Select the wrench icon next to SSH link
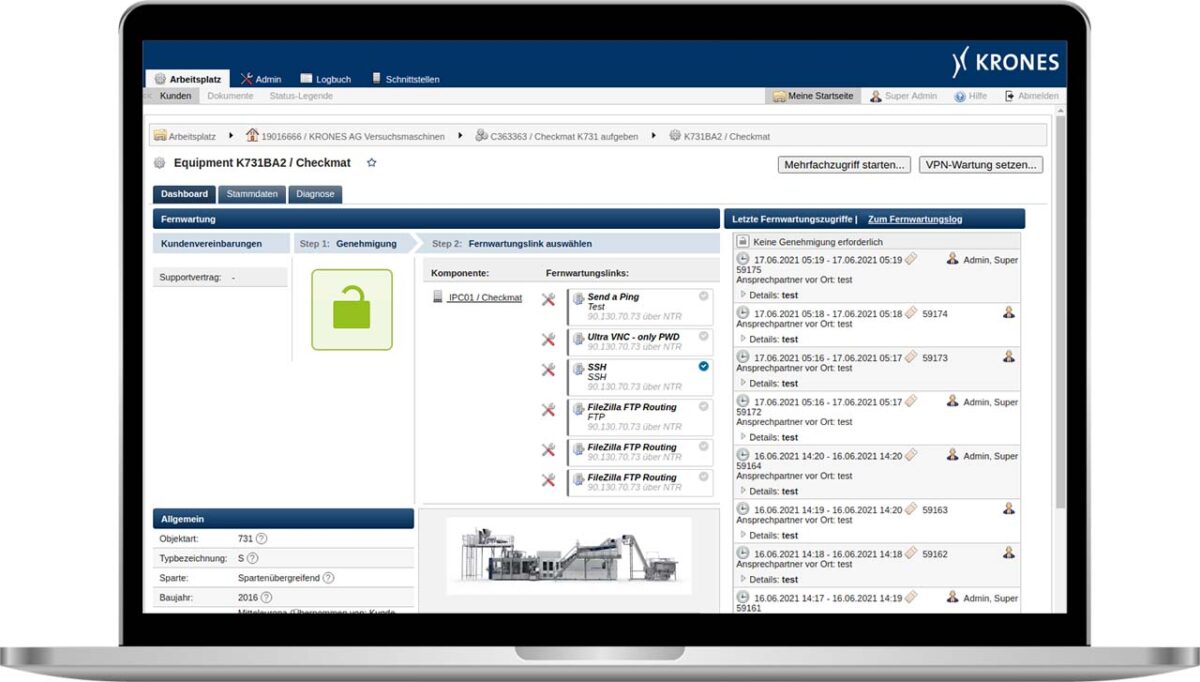1200x682 pixels. pos(549,367)
